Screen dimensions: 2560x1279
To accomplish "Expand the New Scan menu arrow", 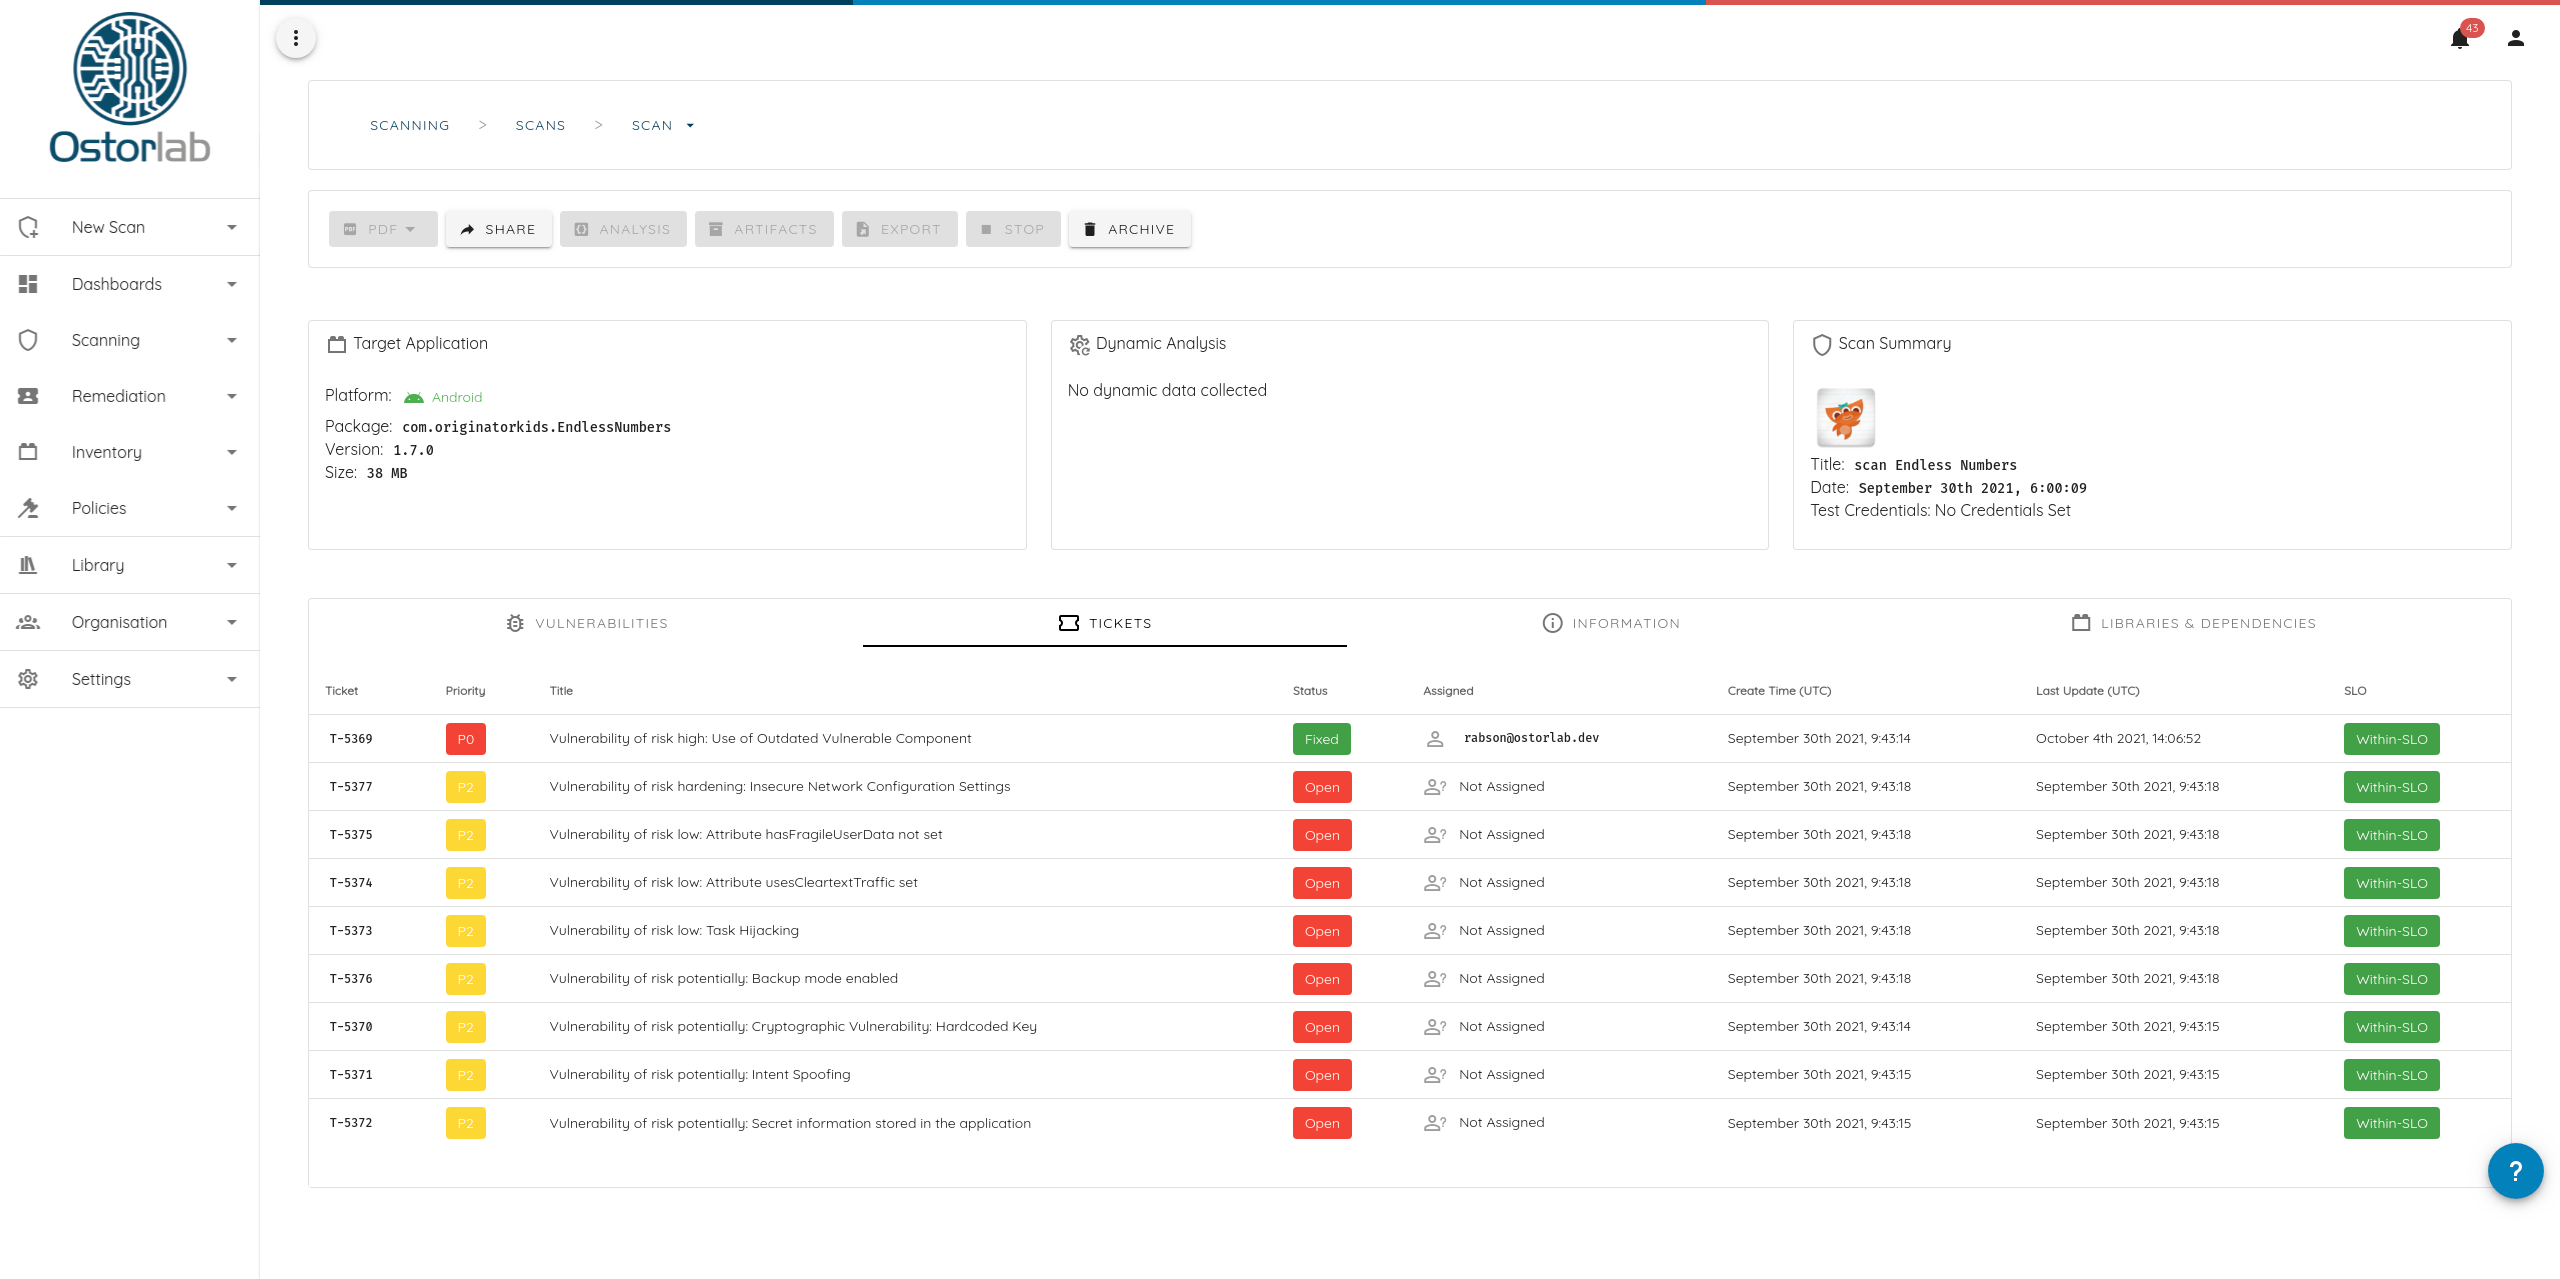I will point(232,228).
